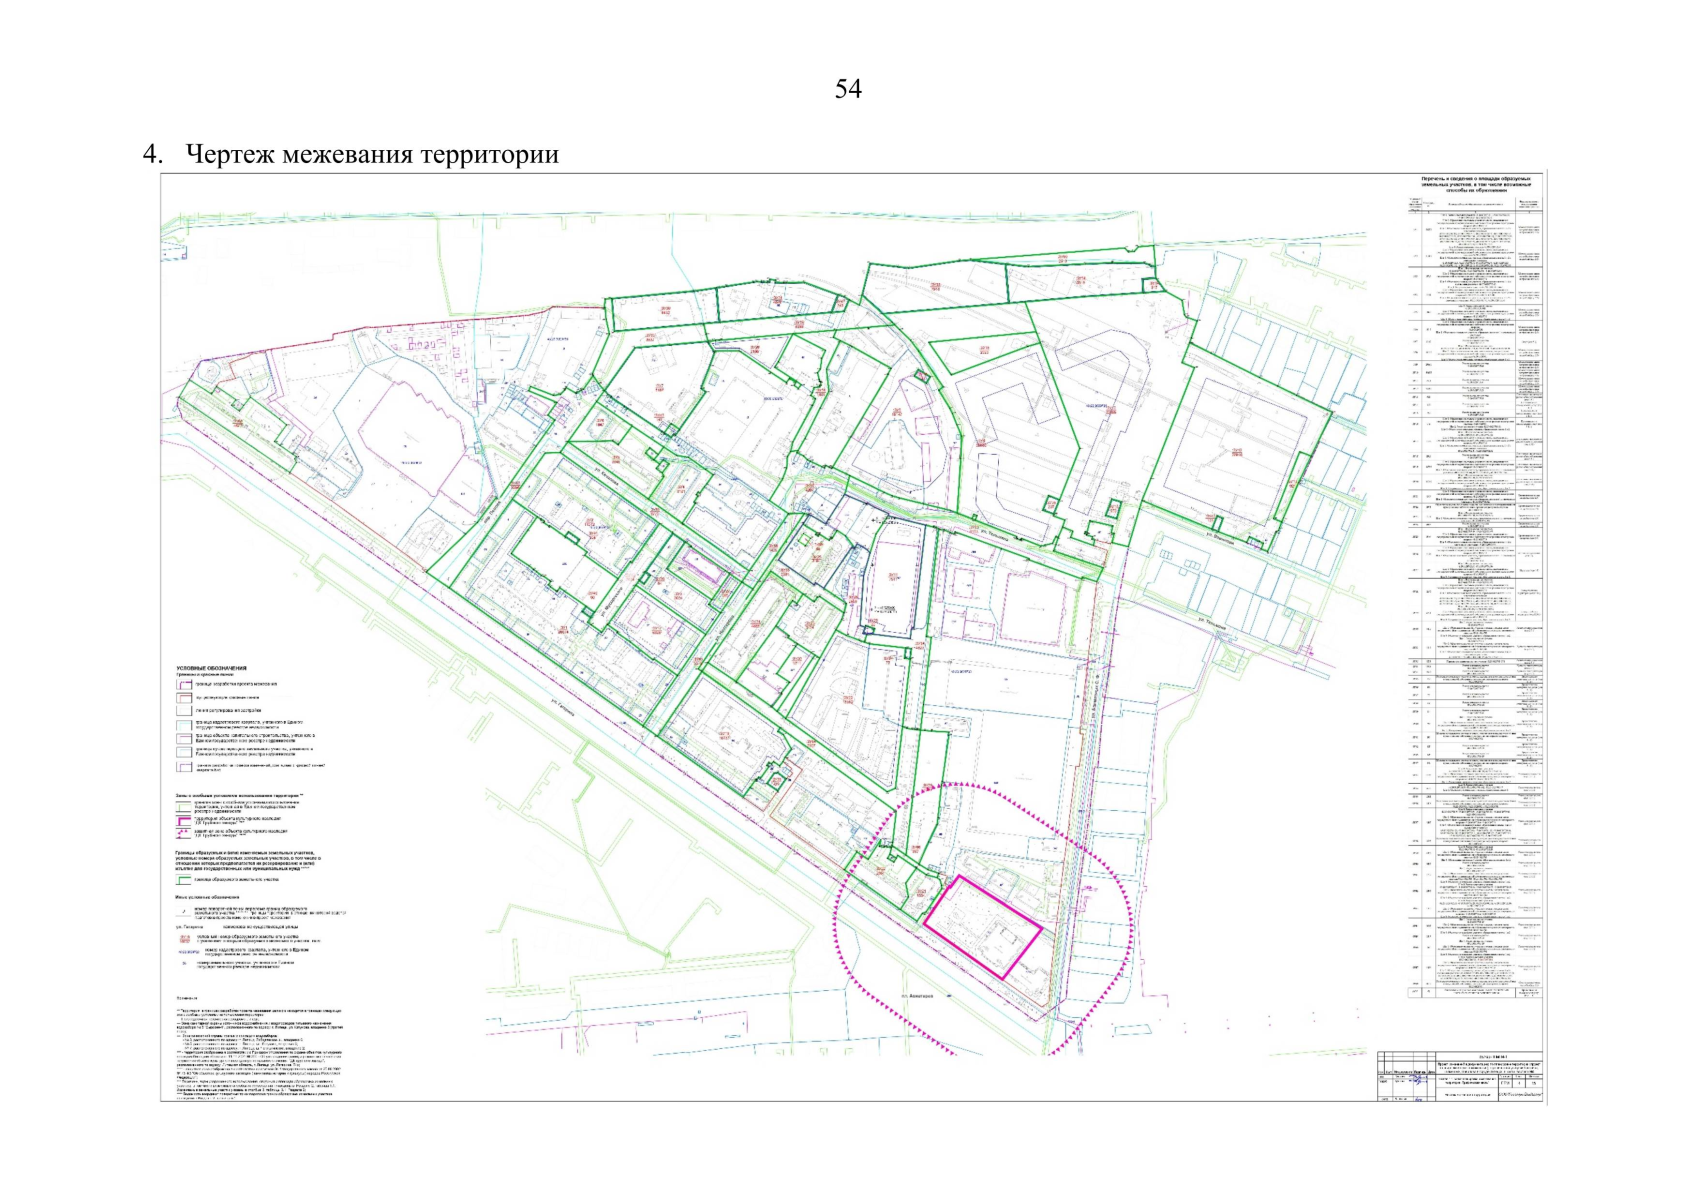Click the "УСЛОВНЫЕ ОБОЗНАЧЕНИЯ" legend title

211,668
